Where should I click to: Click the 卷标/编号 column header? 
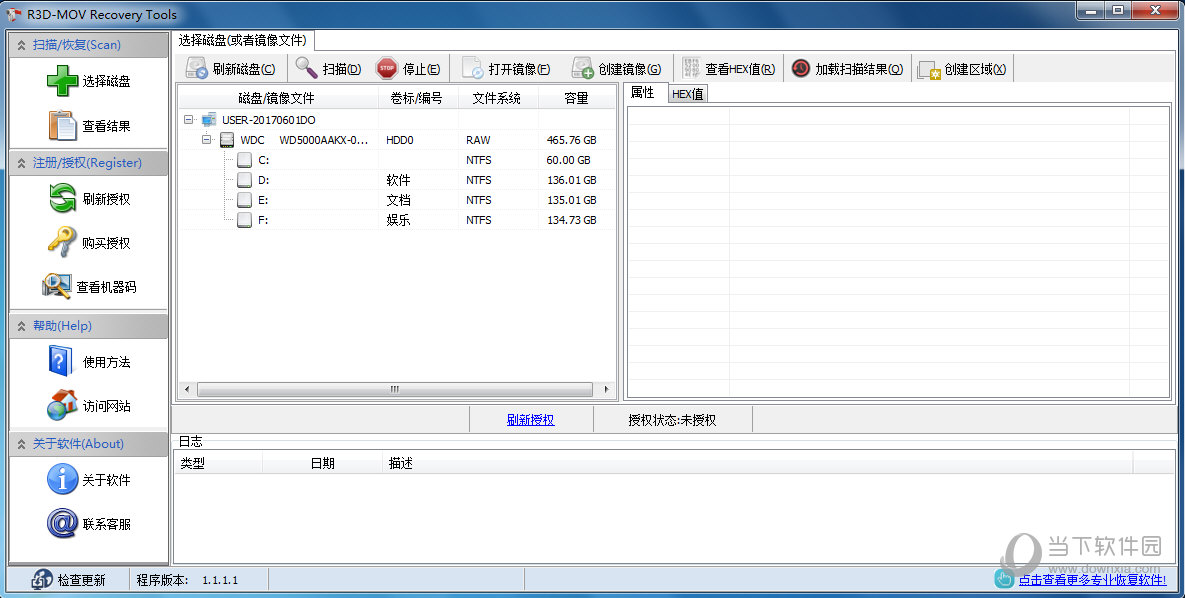(416, 98)
